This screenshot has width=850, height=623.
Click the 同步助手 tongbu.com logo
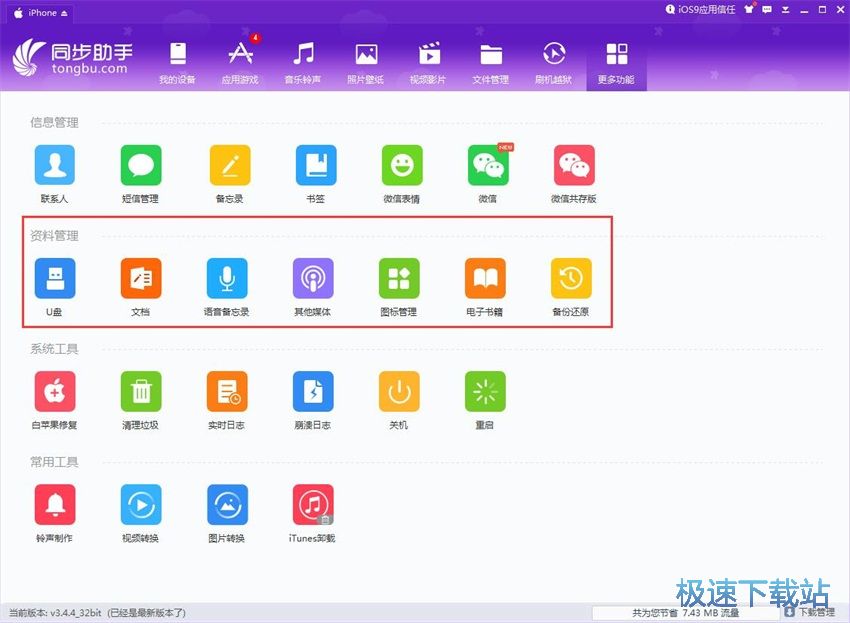73,58
